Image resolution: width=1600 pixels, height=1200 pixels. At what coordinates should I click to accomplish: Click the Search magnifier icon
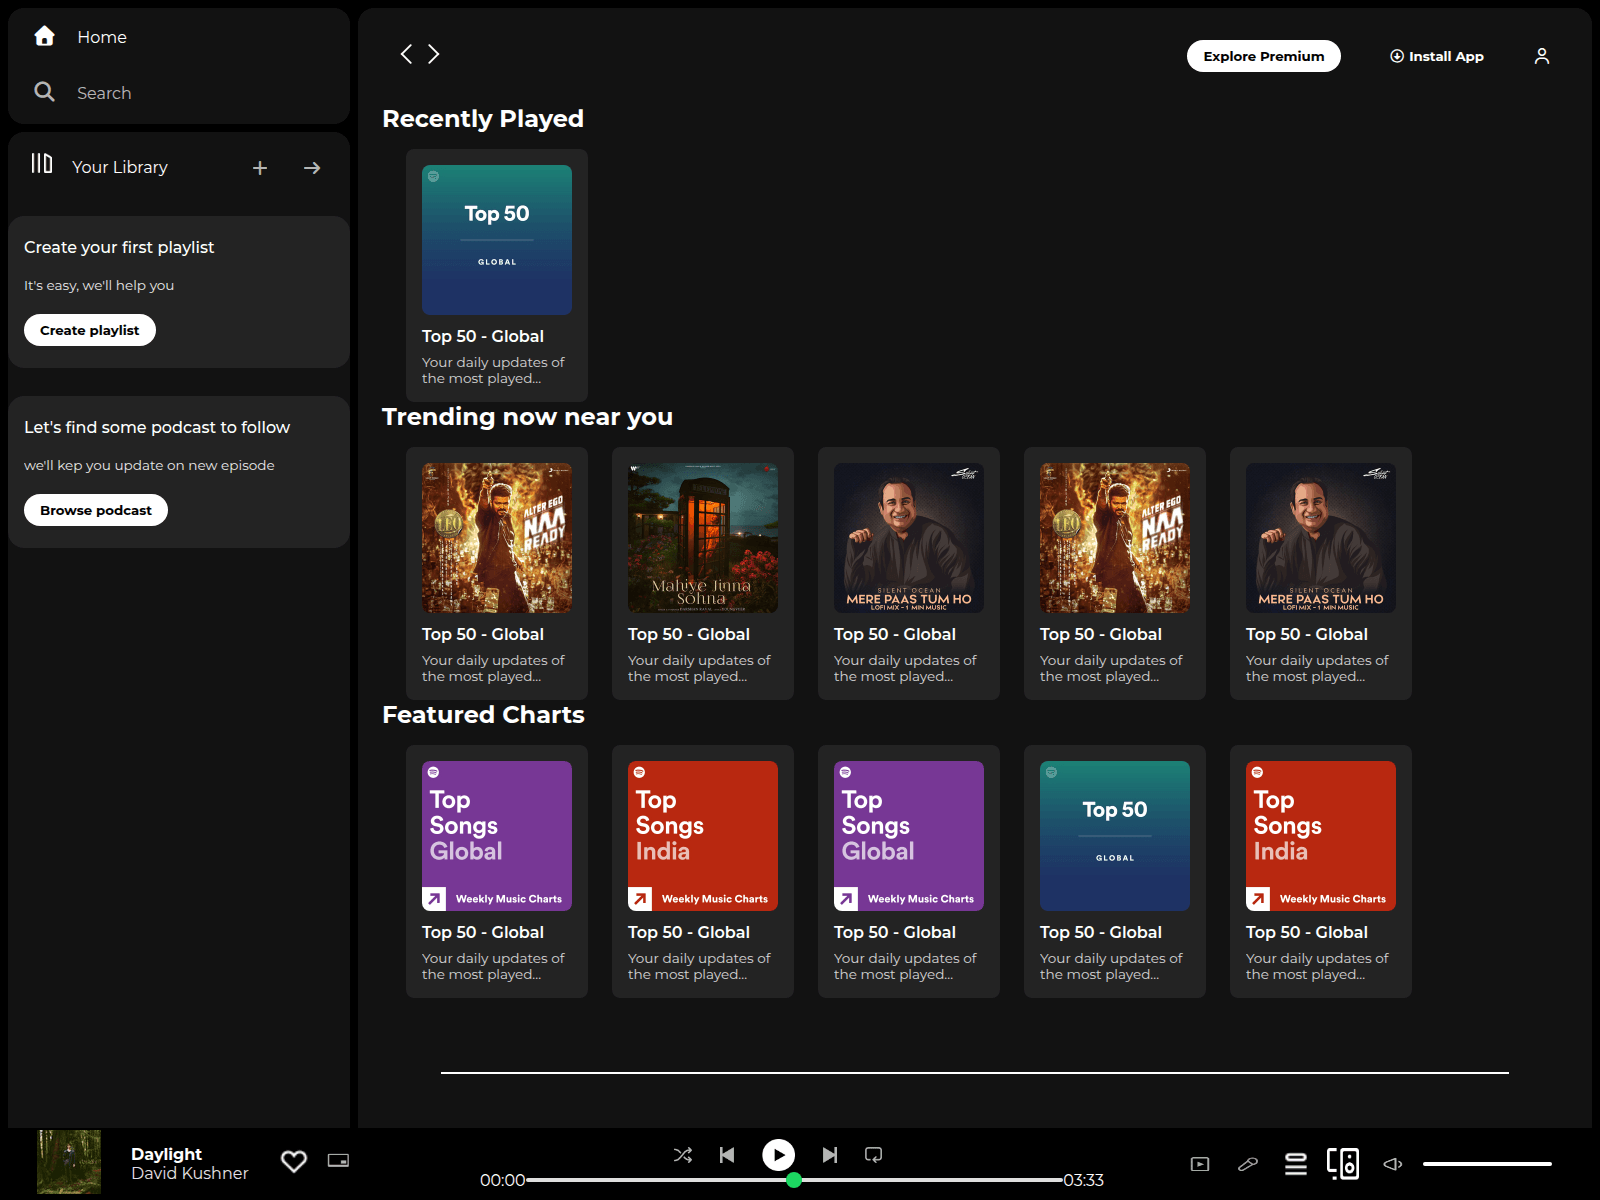coord(44,92)
